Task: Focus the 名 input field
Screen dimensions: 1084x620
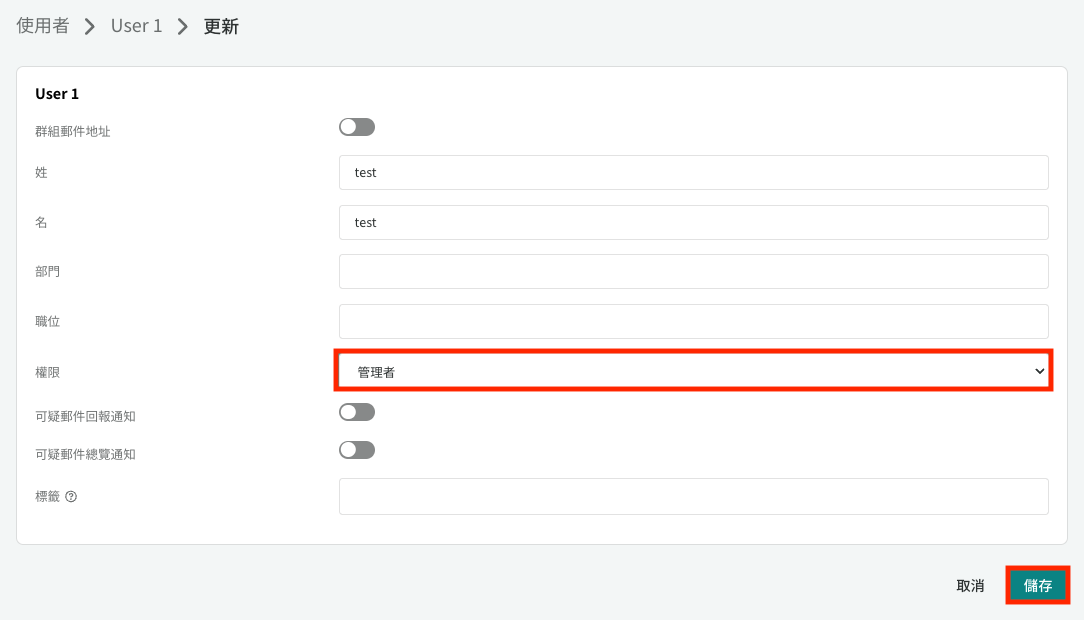Action: [693, 222]
